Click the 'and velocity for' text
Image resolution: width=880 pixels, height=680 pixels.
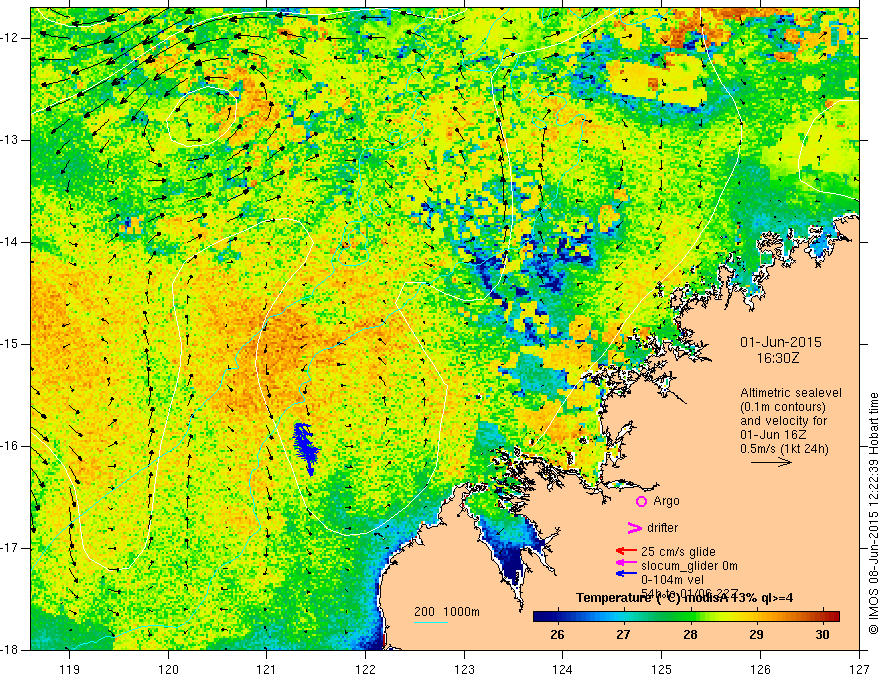click(783, 421)
